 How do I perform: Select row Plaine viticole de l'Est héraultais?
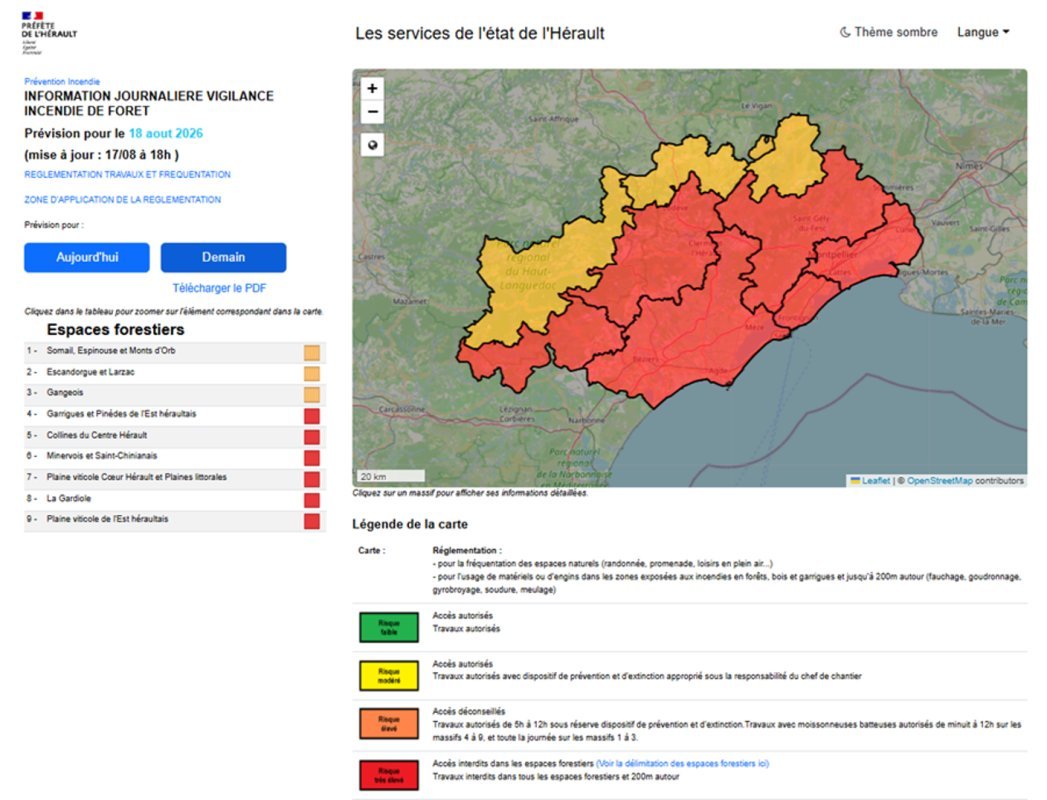point(175,521)
